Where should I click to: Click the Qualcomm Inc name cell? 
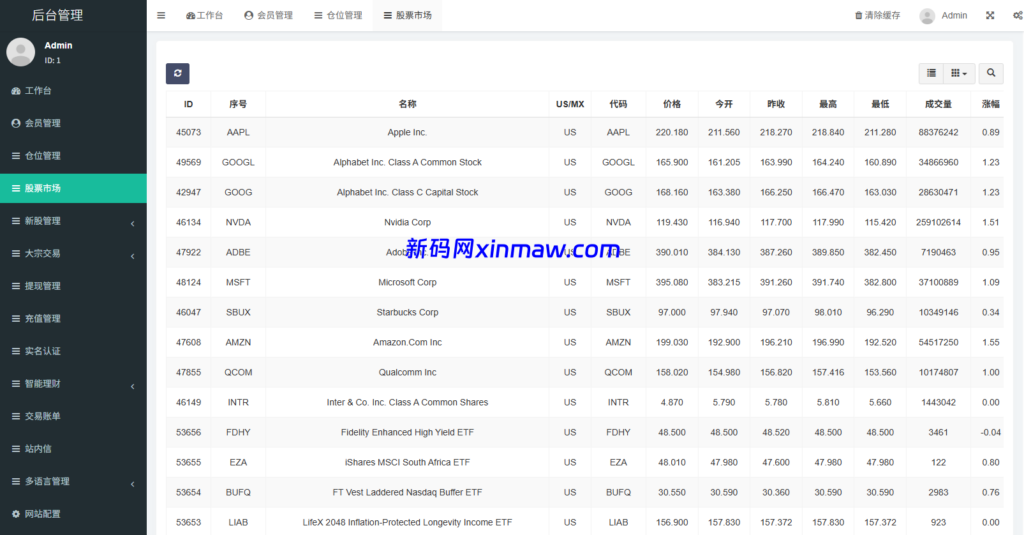407,372
